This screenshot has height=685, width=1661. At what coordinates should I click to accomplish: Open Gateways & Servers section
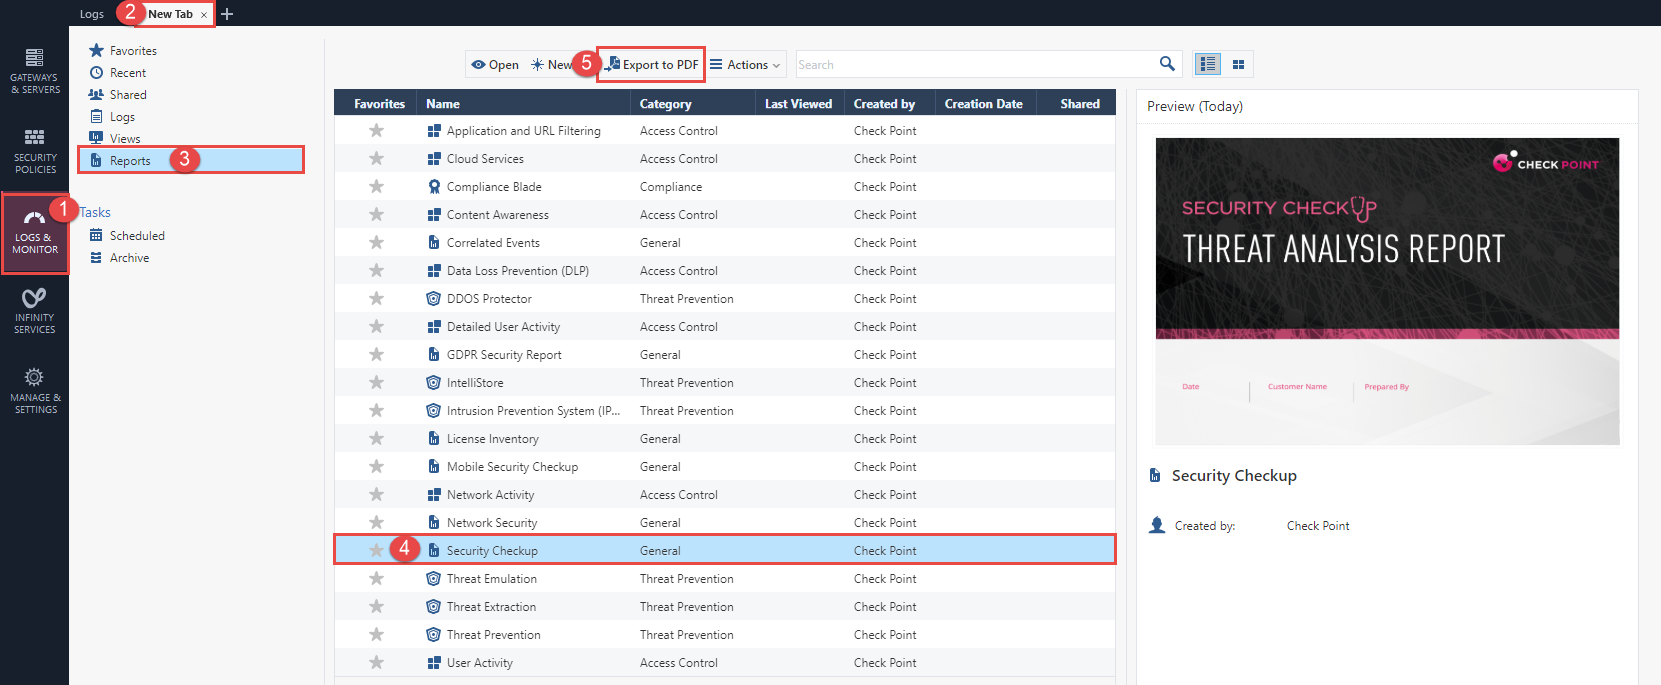35,71
